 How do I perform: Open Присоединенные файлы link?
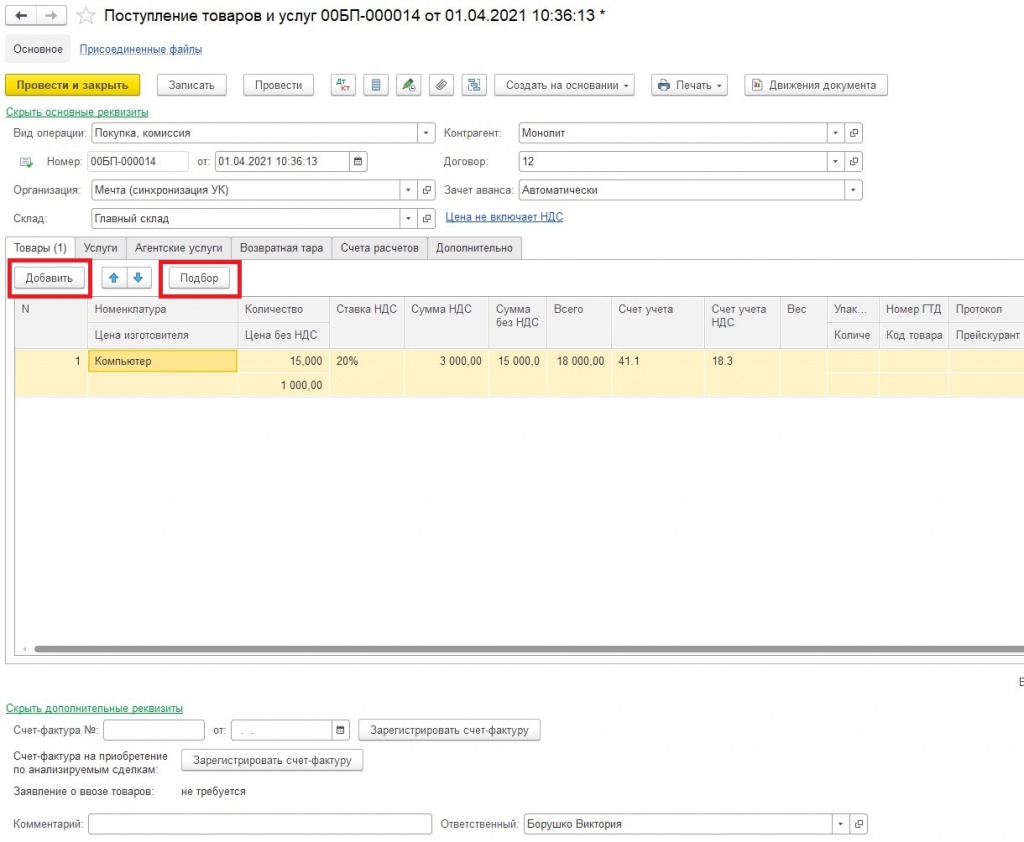tap(140, 49)
